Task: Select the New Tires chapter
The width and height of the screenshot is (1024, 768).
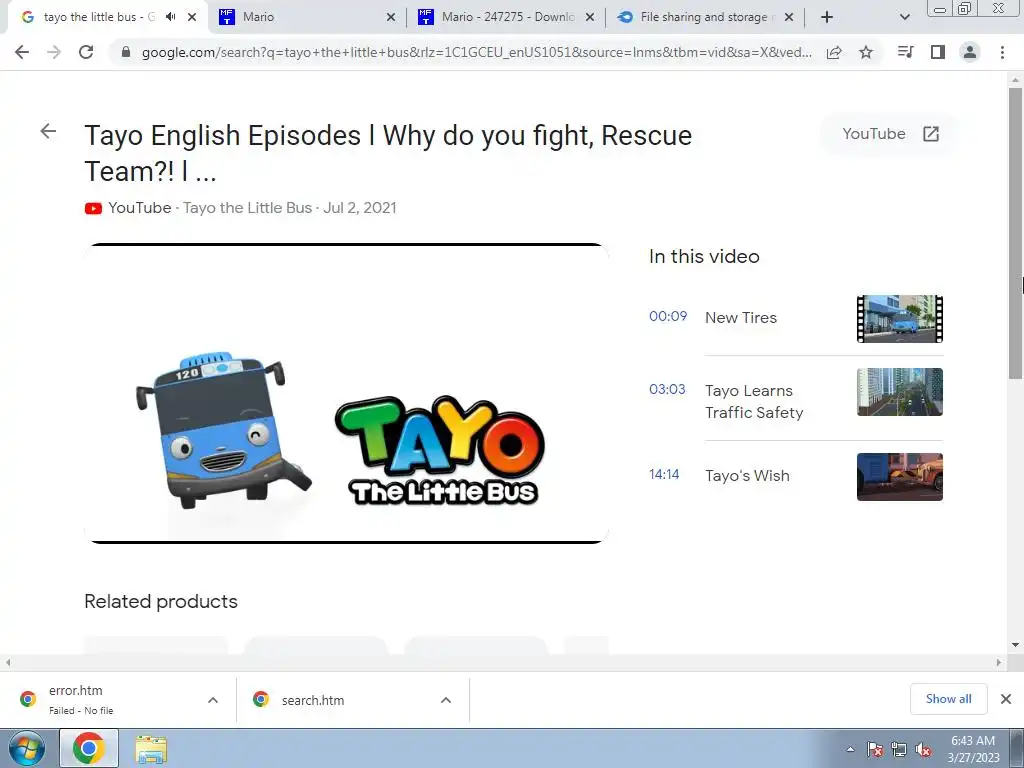Action: [x=741, y=317]
